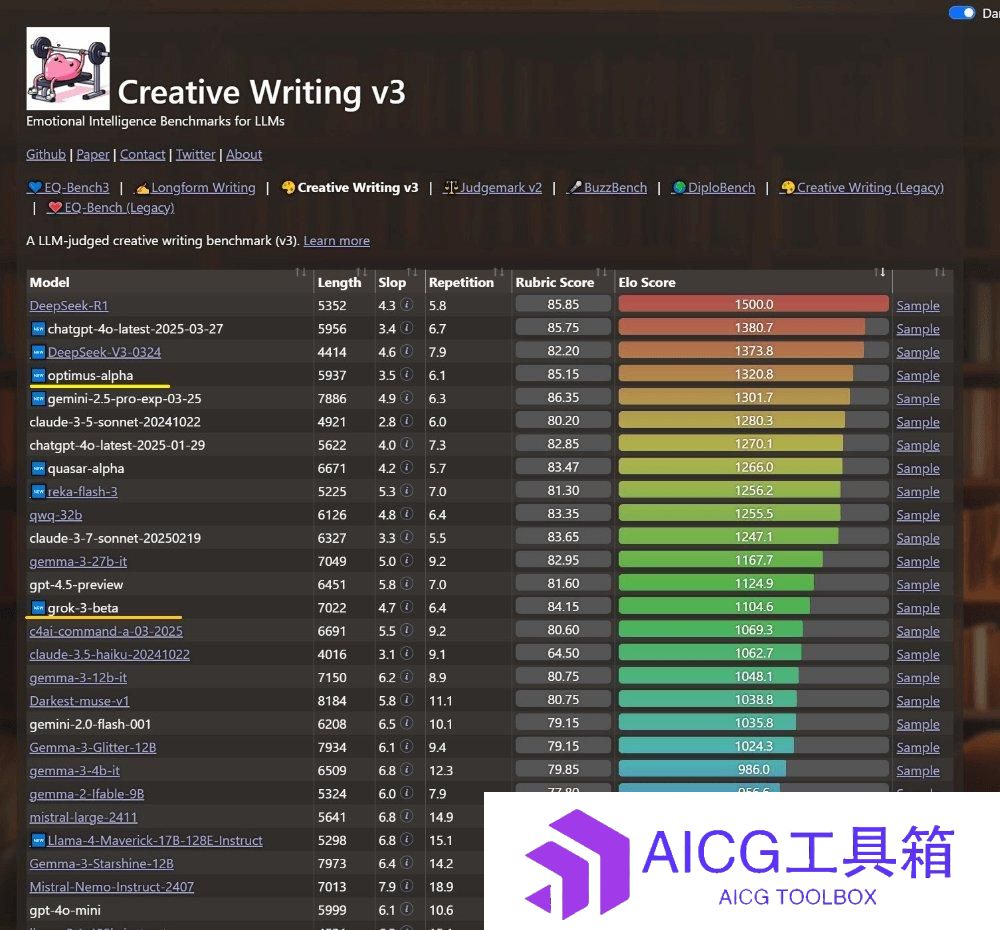Screen dimensions: 1000x930
Task: Click Slop info icon for gemini-2.5-pro-exp-03-25
Action: (x=407, y=398)
